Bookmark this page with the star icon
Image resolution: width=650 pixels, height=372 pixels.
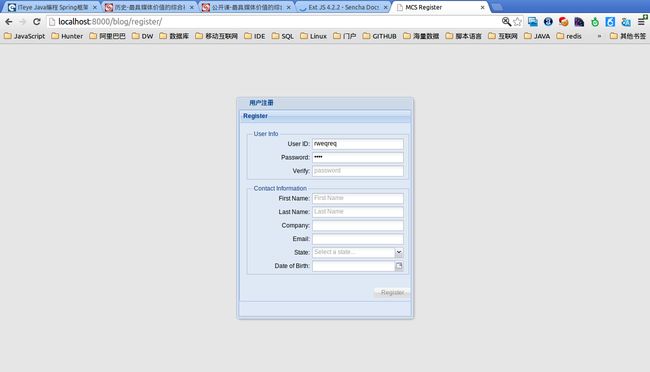[517, 22]
